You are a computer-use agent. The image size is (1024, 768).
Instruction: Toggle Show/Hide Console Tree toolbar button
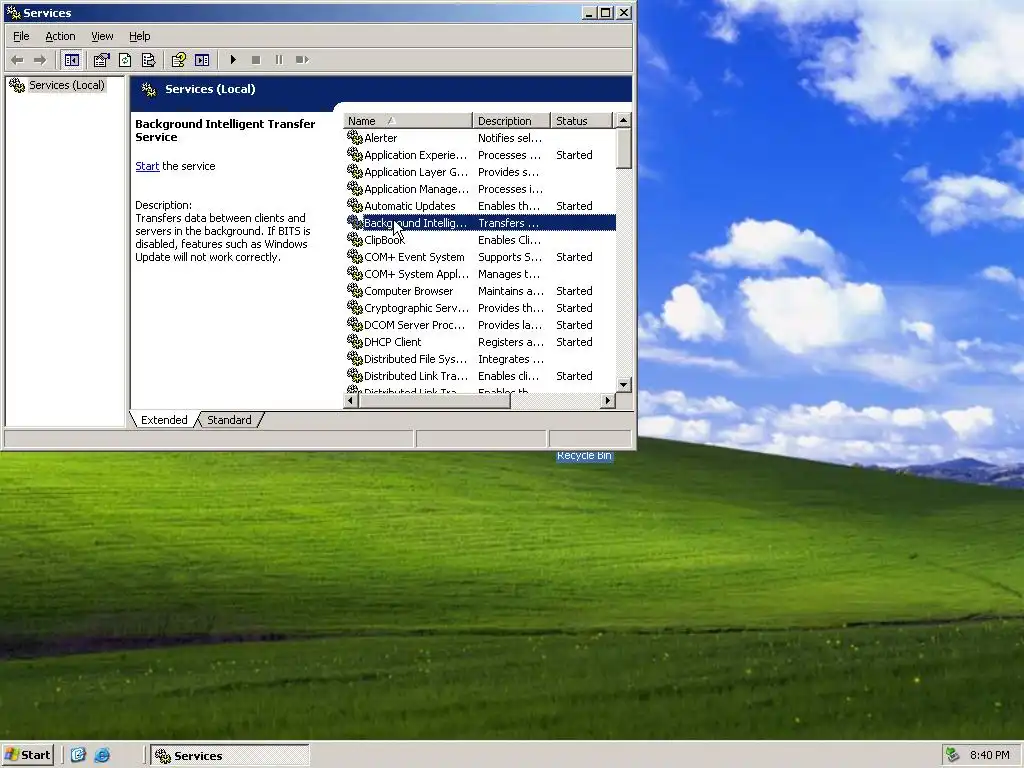point(72,60)
